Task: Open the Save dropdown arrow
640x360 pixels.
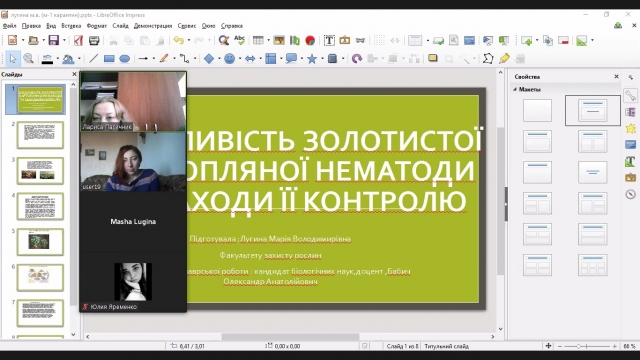Action: tap(64, 40)
